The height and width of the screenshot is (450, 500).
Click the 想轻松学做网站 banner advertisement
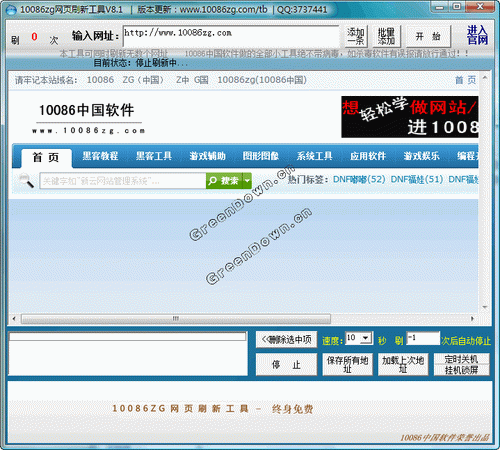pos(410,117)
